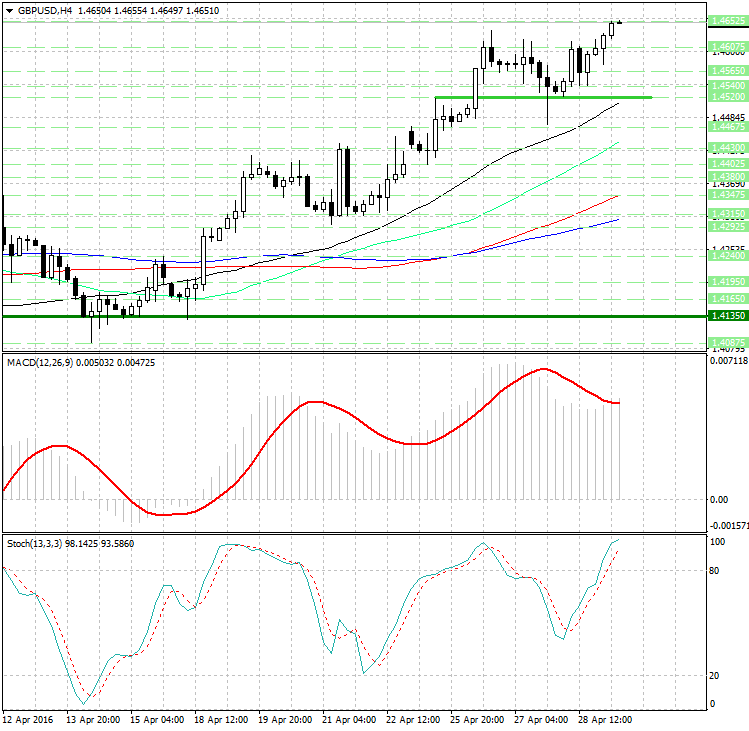The width and height of the screenshot is (749, 731).
Task: Select the 22 Apr 12:00 time marker
Action: point(413,720)
